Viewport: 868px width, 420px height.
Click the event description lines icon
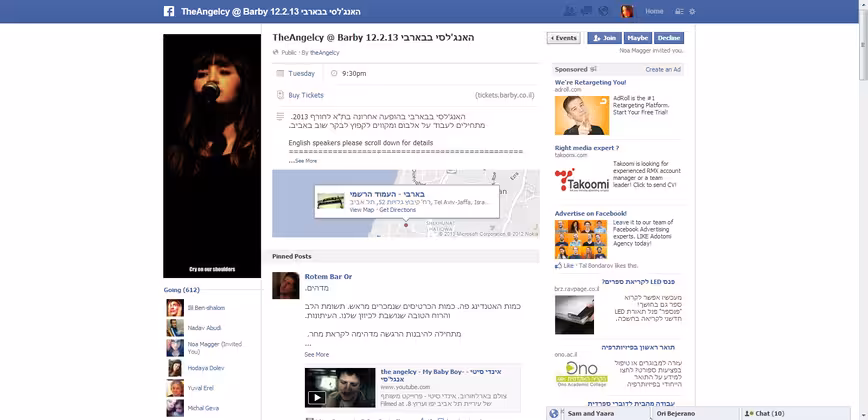coord(280,117)
